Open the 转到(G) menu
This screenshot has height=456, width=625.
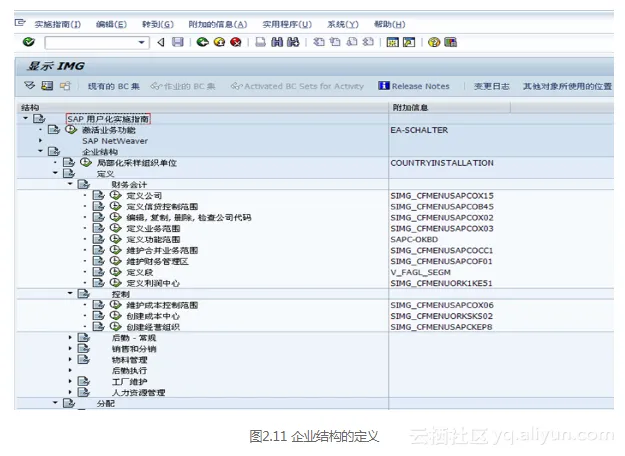pos(158,24)
